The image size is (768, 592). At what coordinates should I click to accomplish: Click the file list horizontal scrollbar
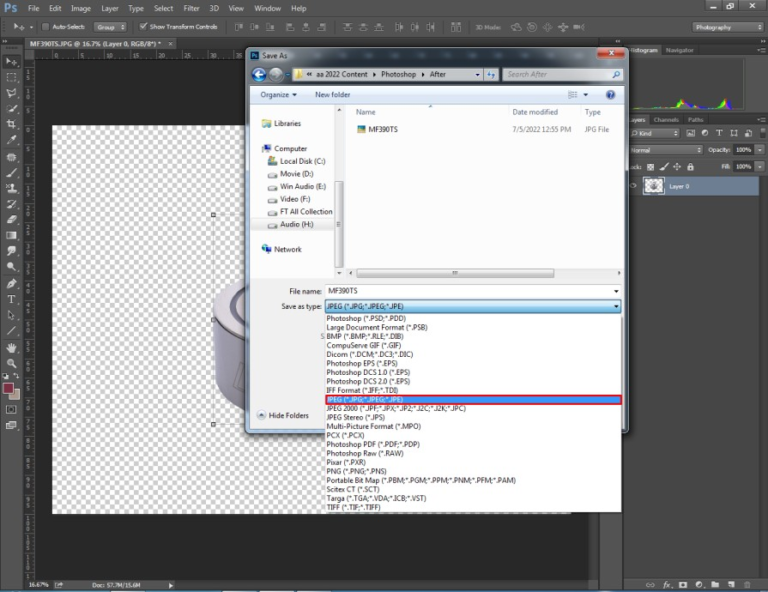455,273
